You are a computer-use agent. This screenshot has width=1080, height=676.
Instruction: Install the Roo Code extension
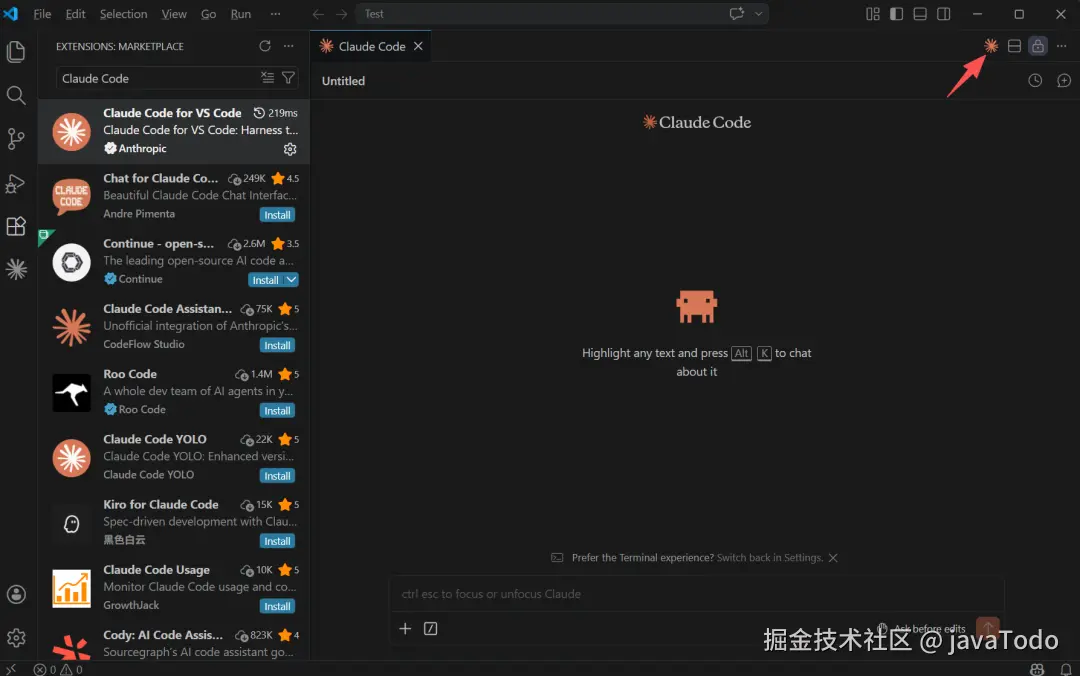[276, 410]
